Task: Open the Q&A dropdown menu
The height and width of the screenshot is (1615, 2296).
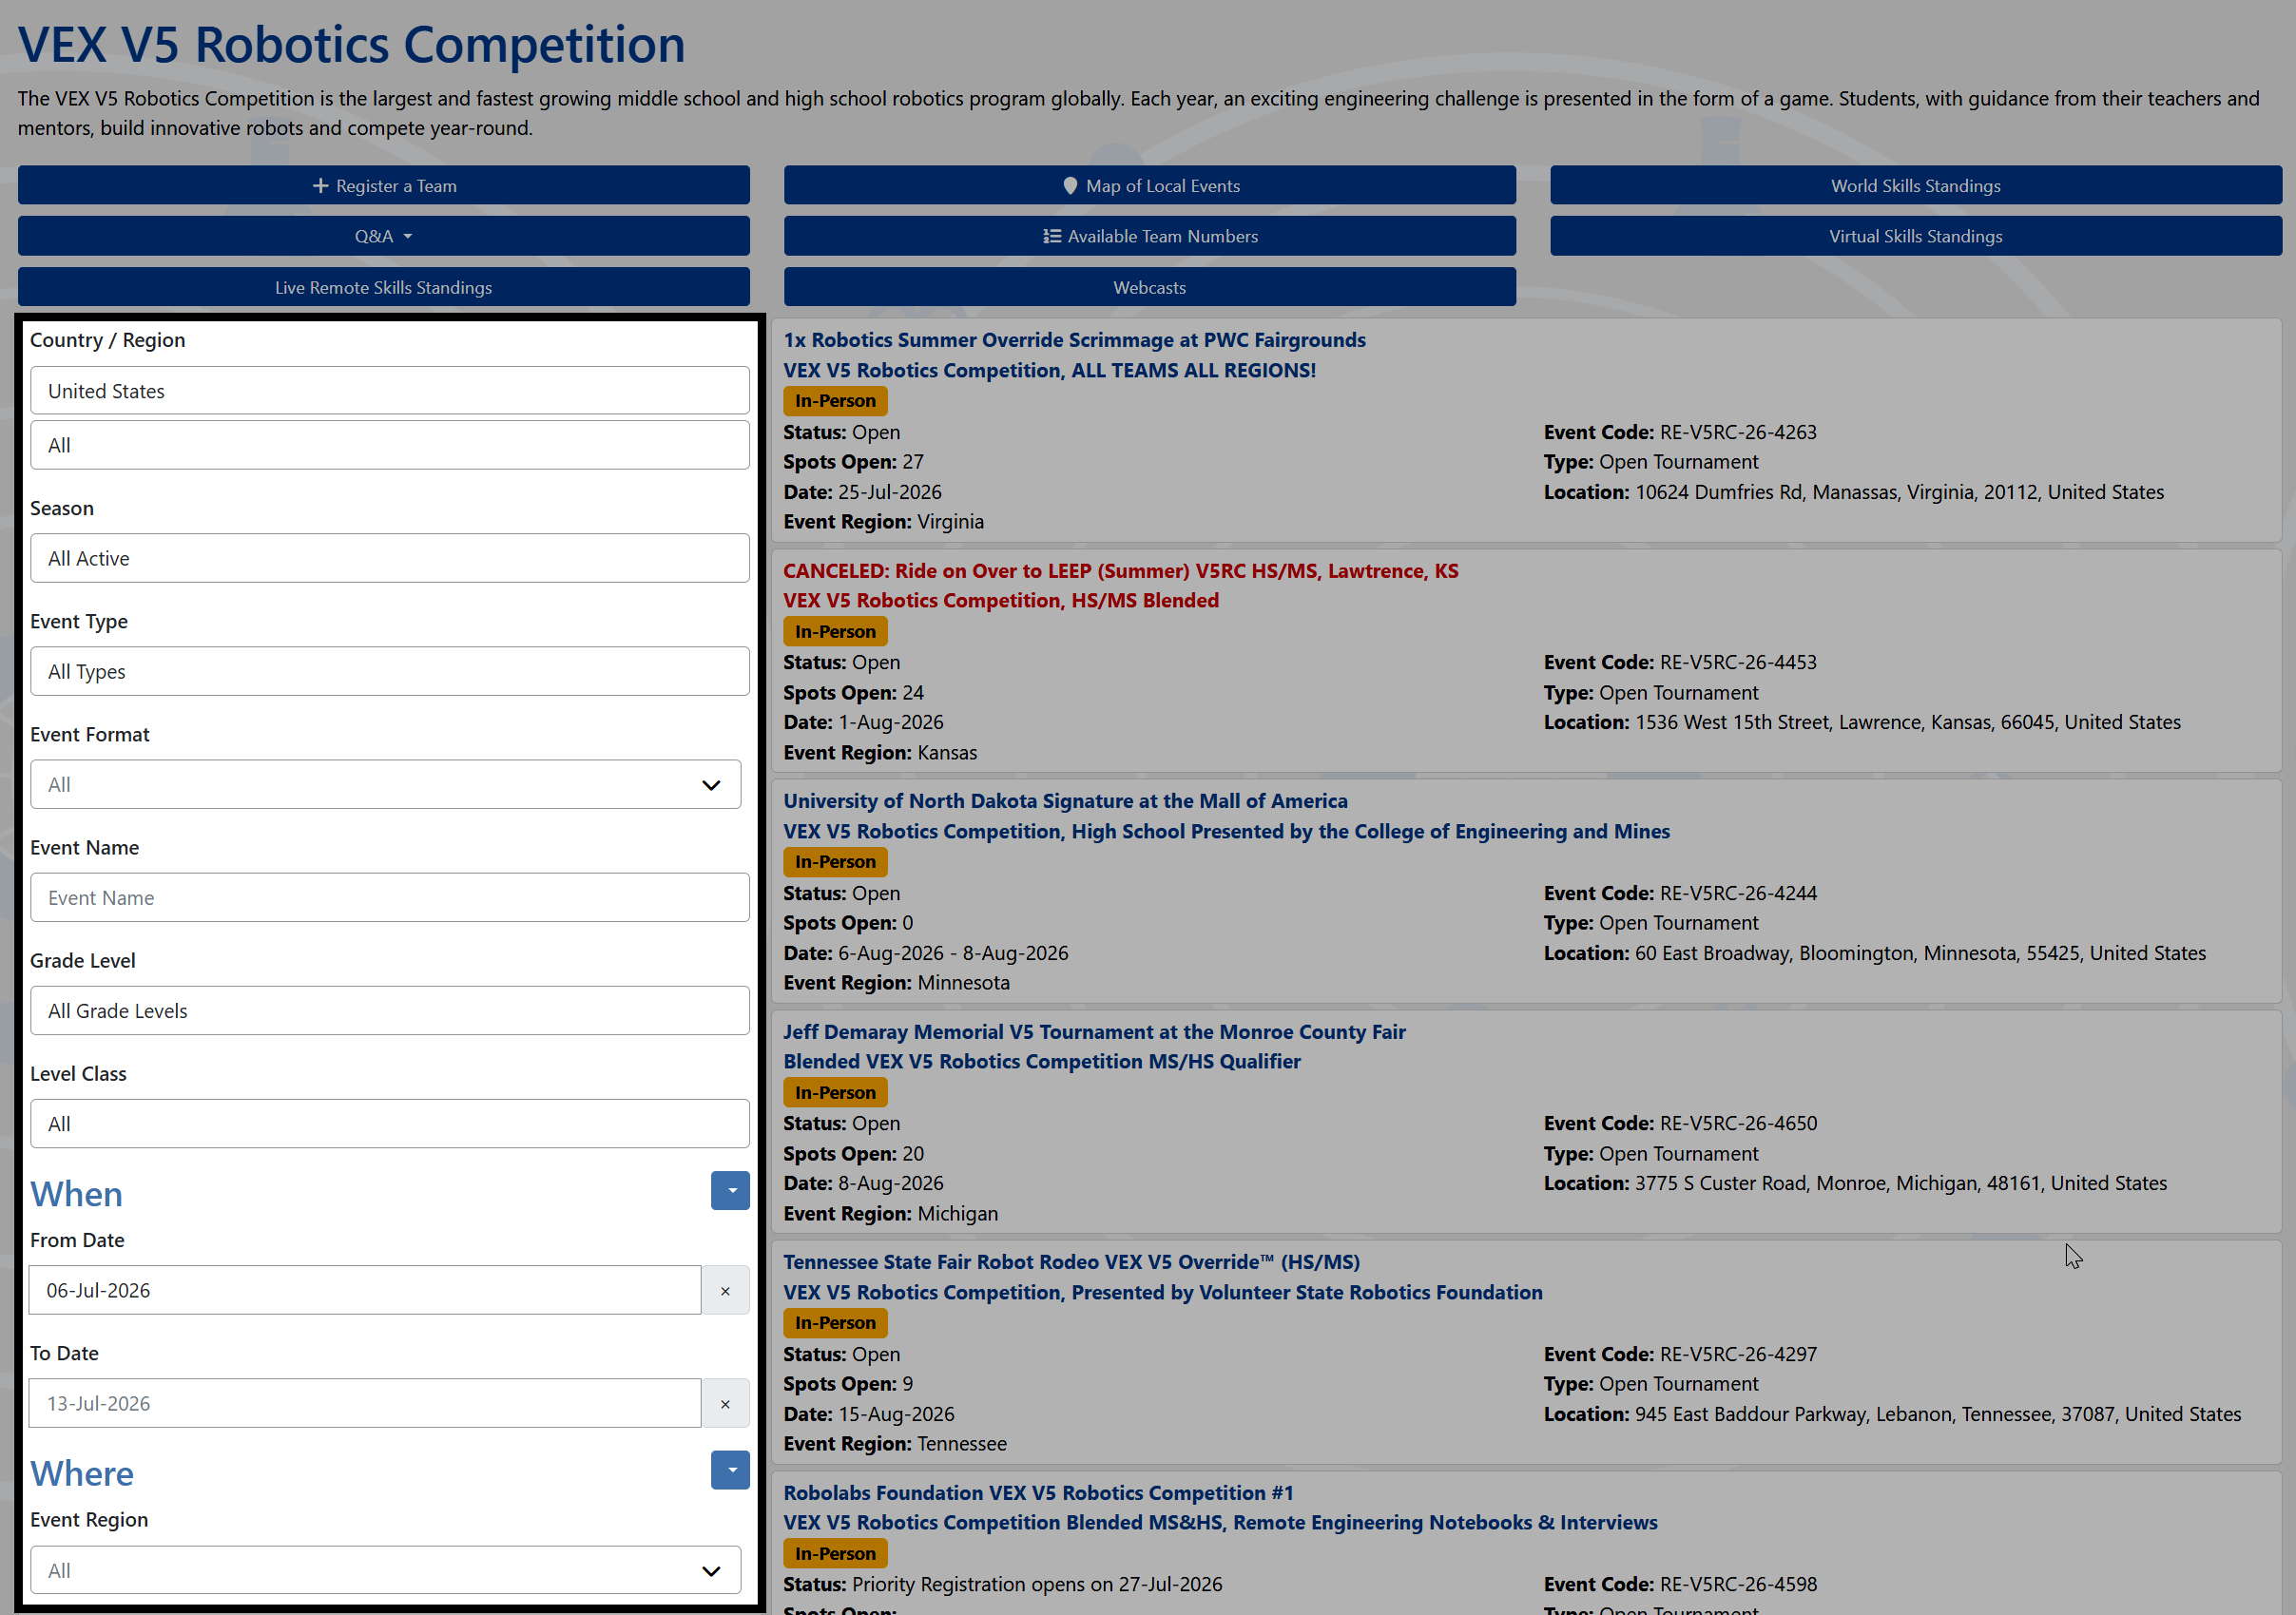Action: (x=383, y=236)
